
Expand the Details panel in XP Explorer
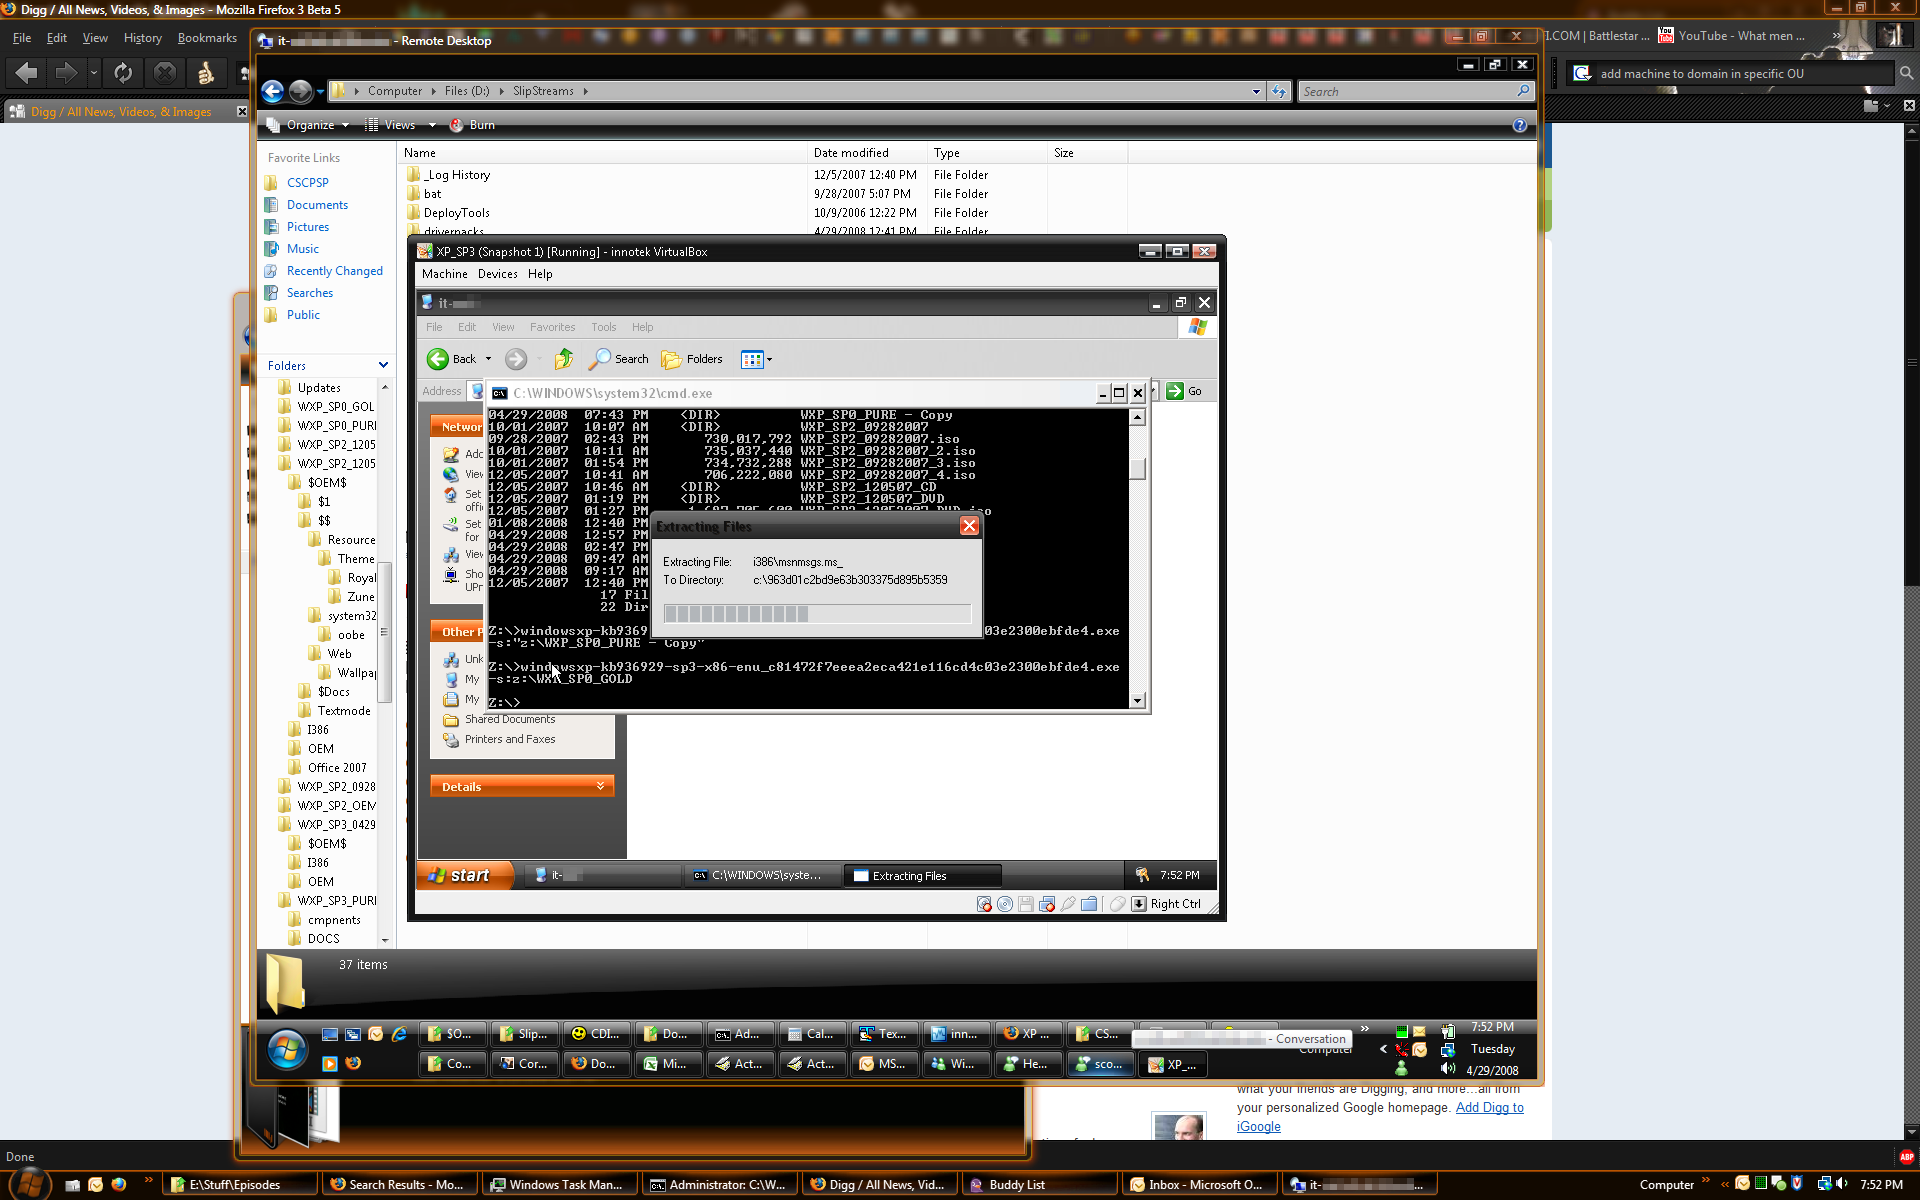[x=522, y=786]
